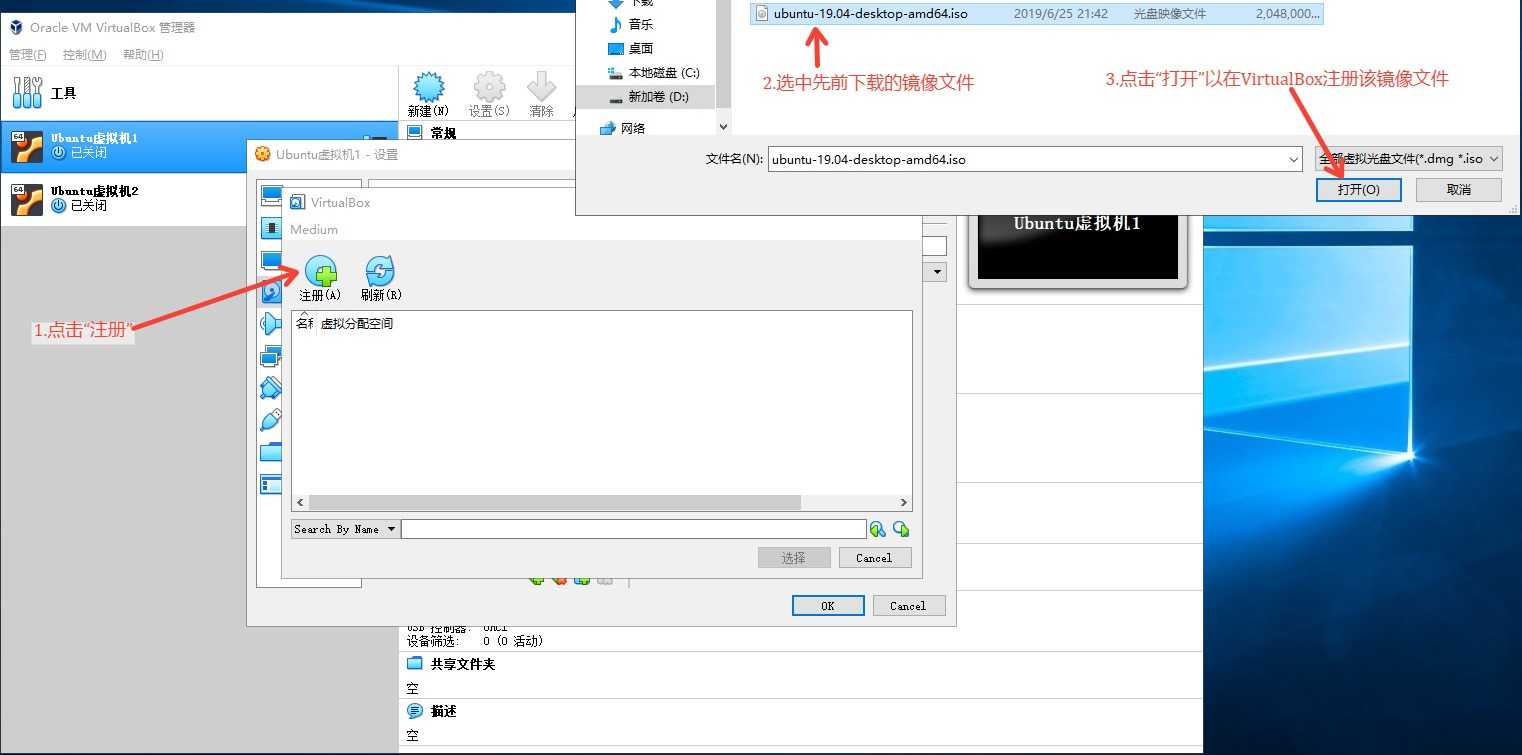Image resolution: width=1522 pixels, height=755 pixels.
Task: Click 新建(N) in VirtualBox manager toolbar
Action: (428, 95)
